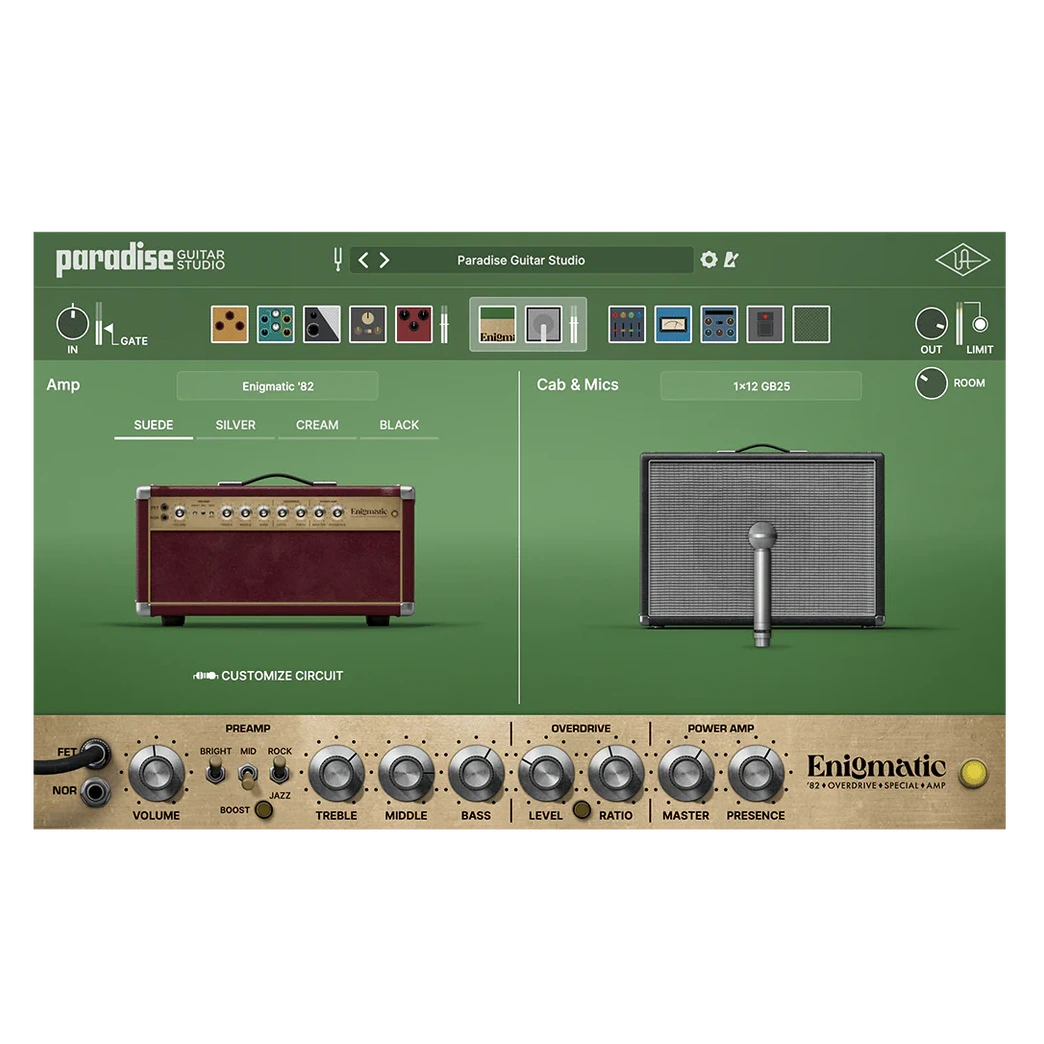The width and height of the screenshot is (1044, 1044).
Task: Click the power amp MASTER knob
Action: tap(686, 773)
